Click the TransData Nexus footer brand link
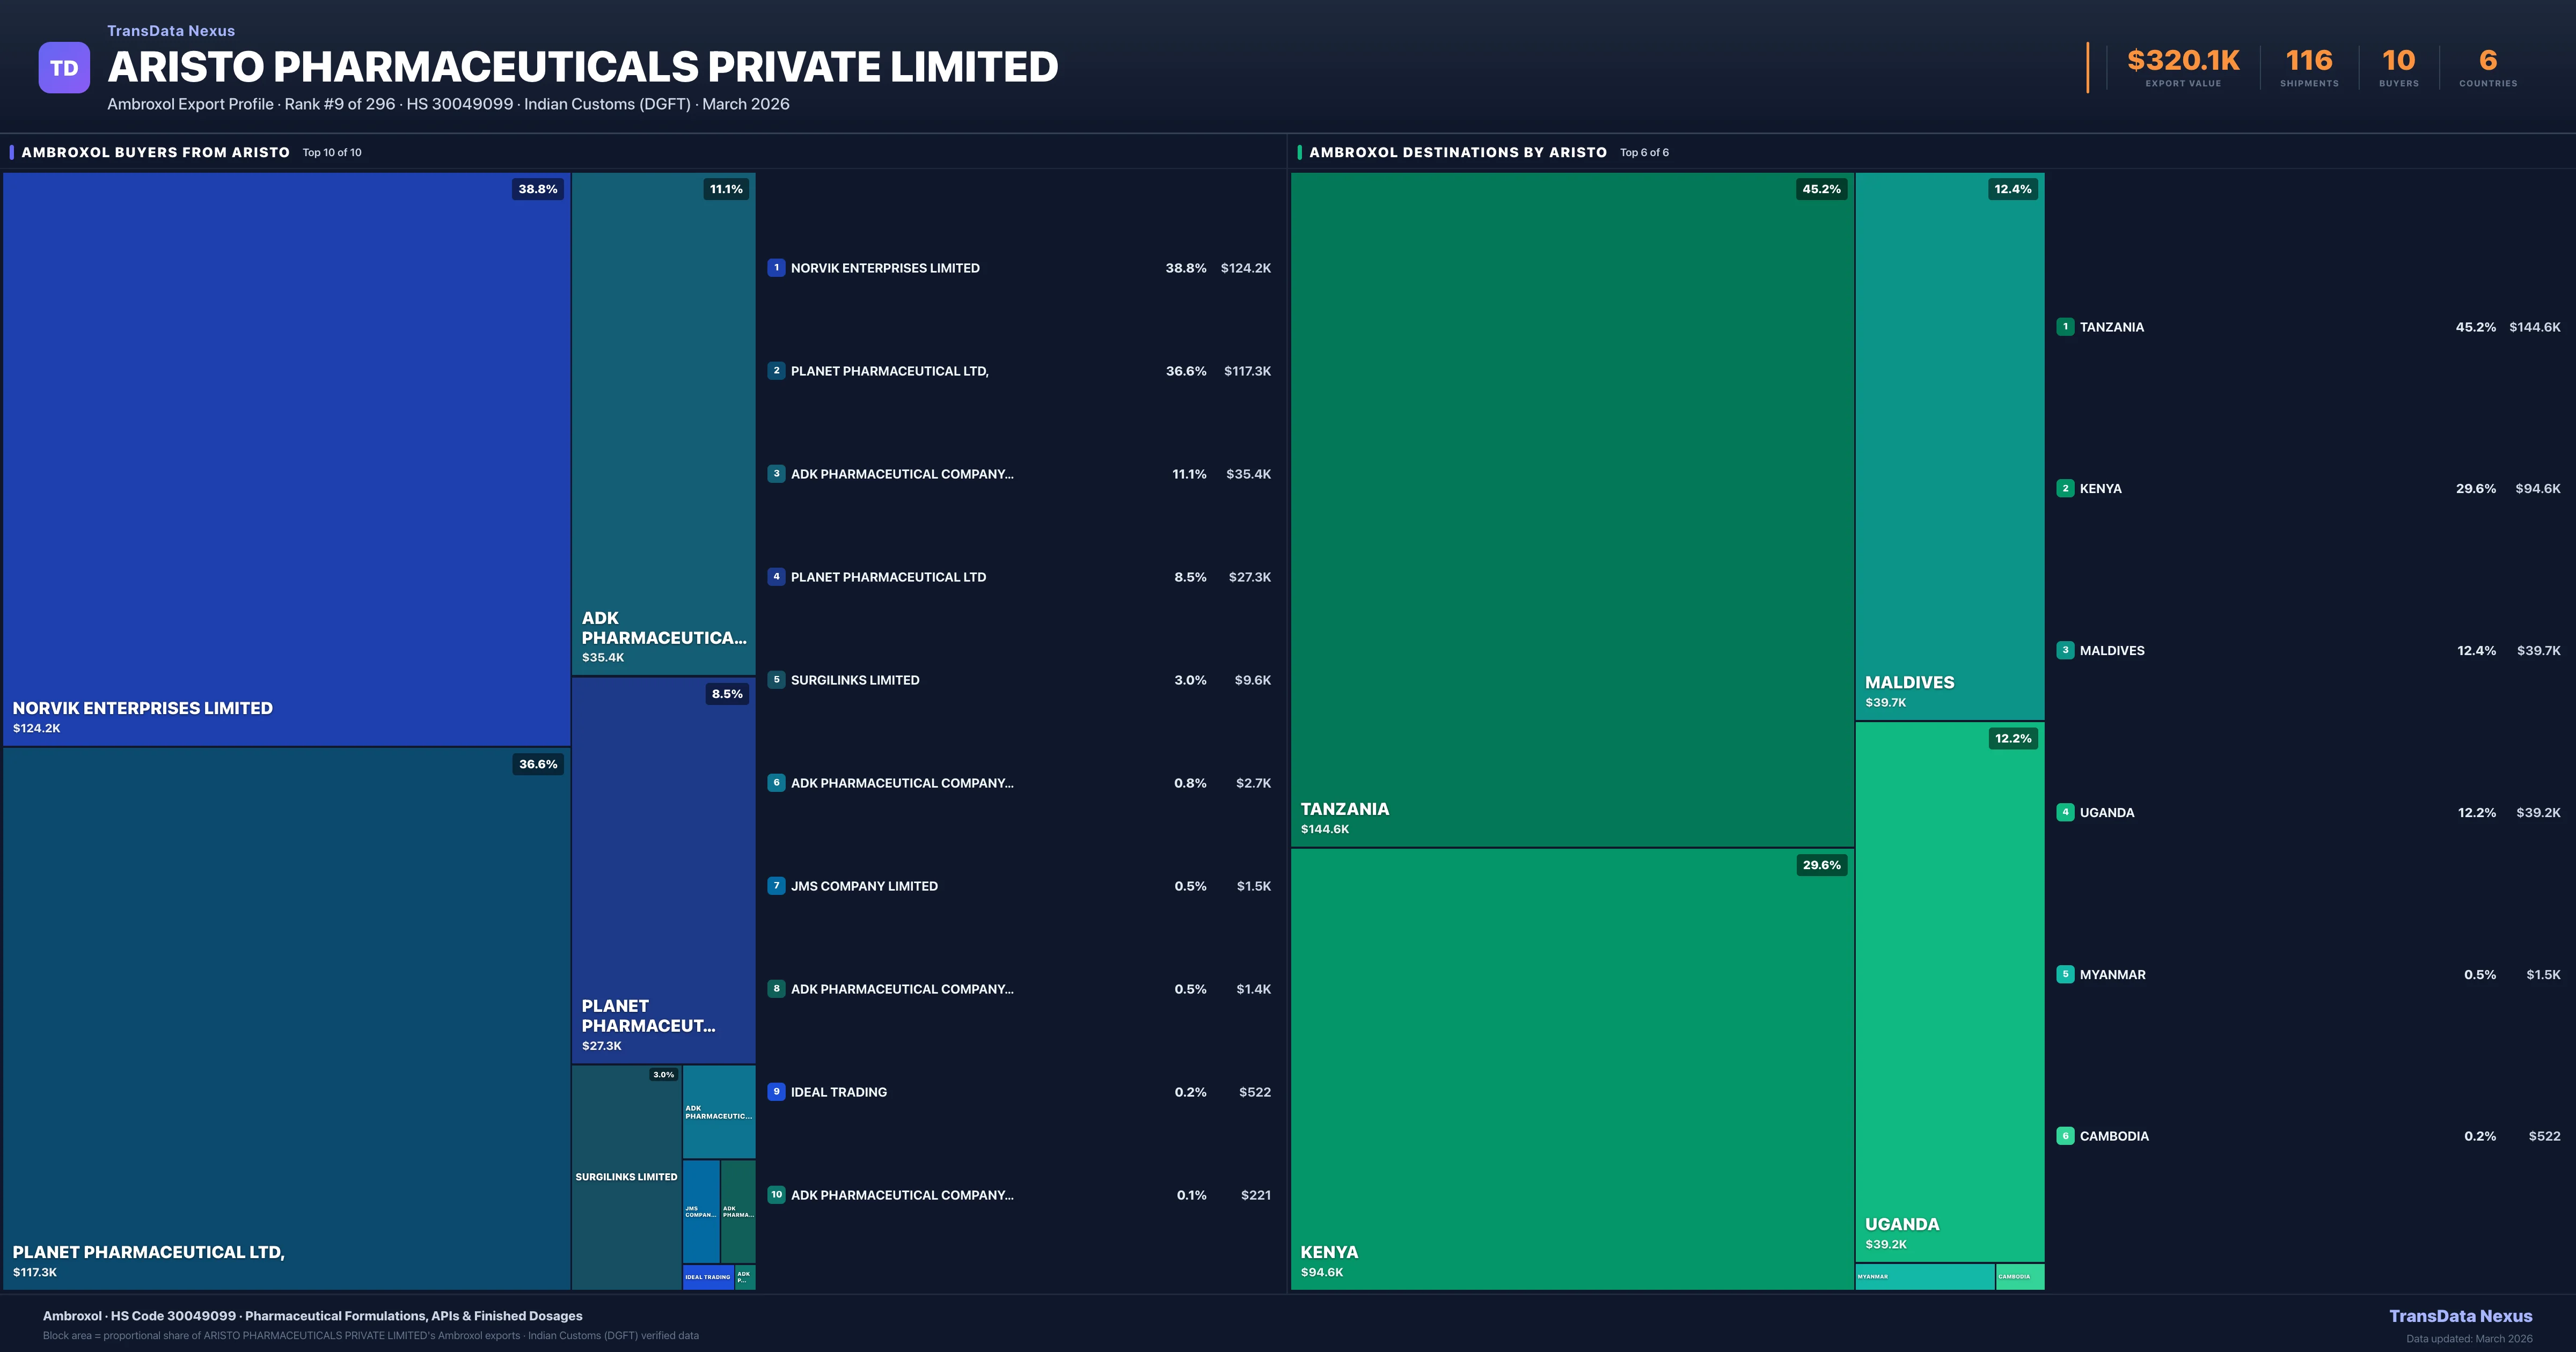 2460,1316
